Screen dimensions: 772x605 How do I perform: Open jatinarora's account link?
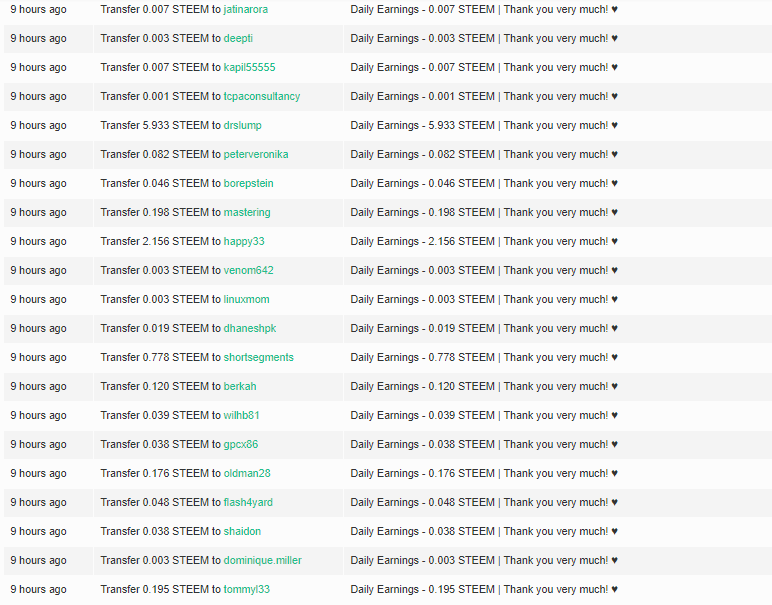point(246,9)
